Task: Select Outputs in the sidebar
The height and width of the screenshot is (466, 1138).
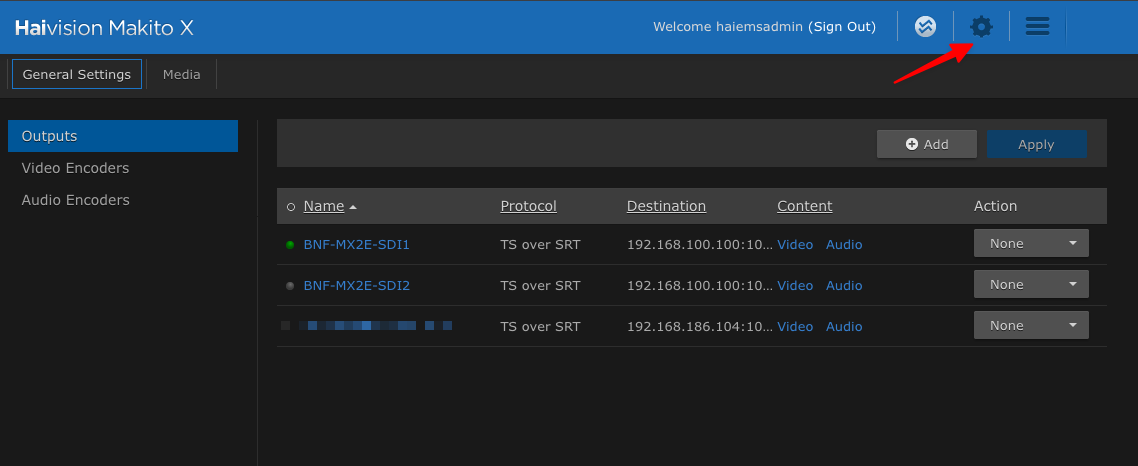Action: click(123, 136)
